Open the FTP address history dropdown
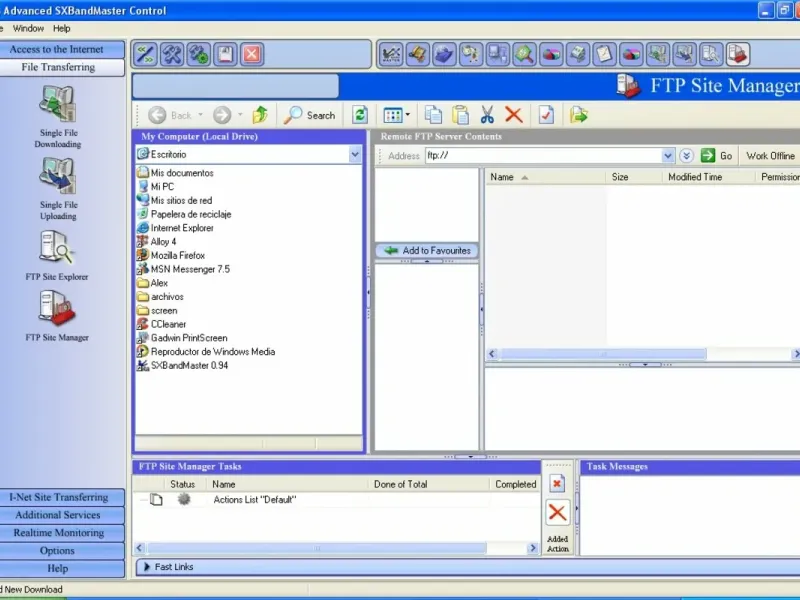 click(667, 156)
